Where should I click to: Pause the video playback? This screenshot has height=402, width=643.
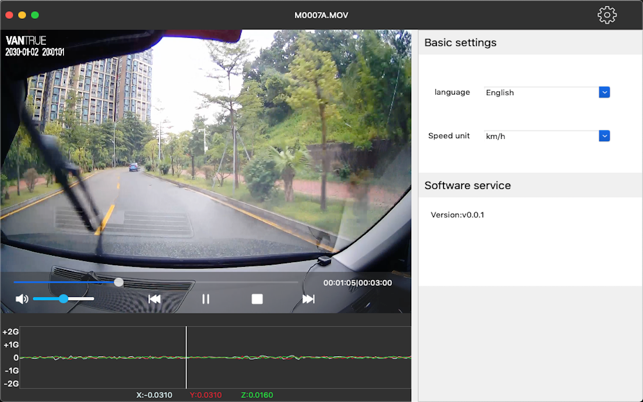click(206, 299)
